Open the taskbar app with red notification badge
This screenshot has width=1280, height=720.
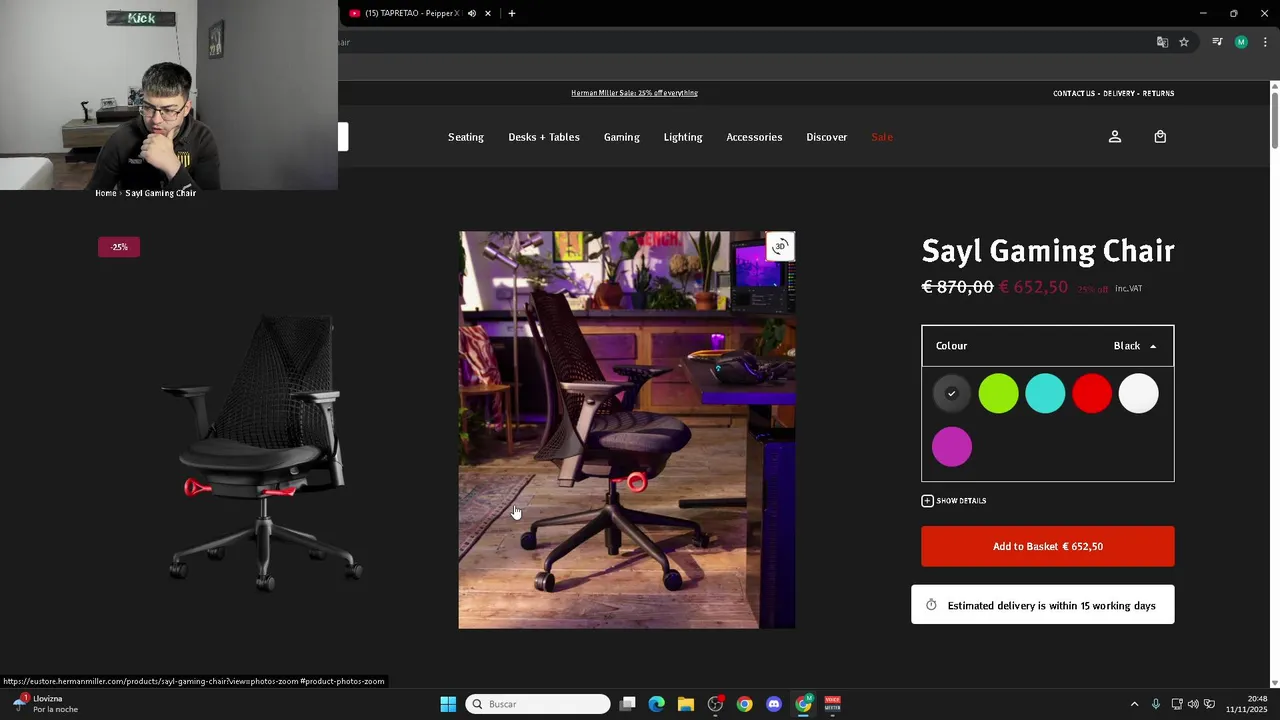point(715,704)
